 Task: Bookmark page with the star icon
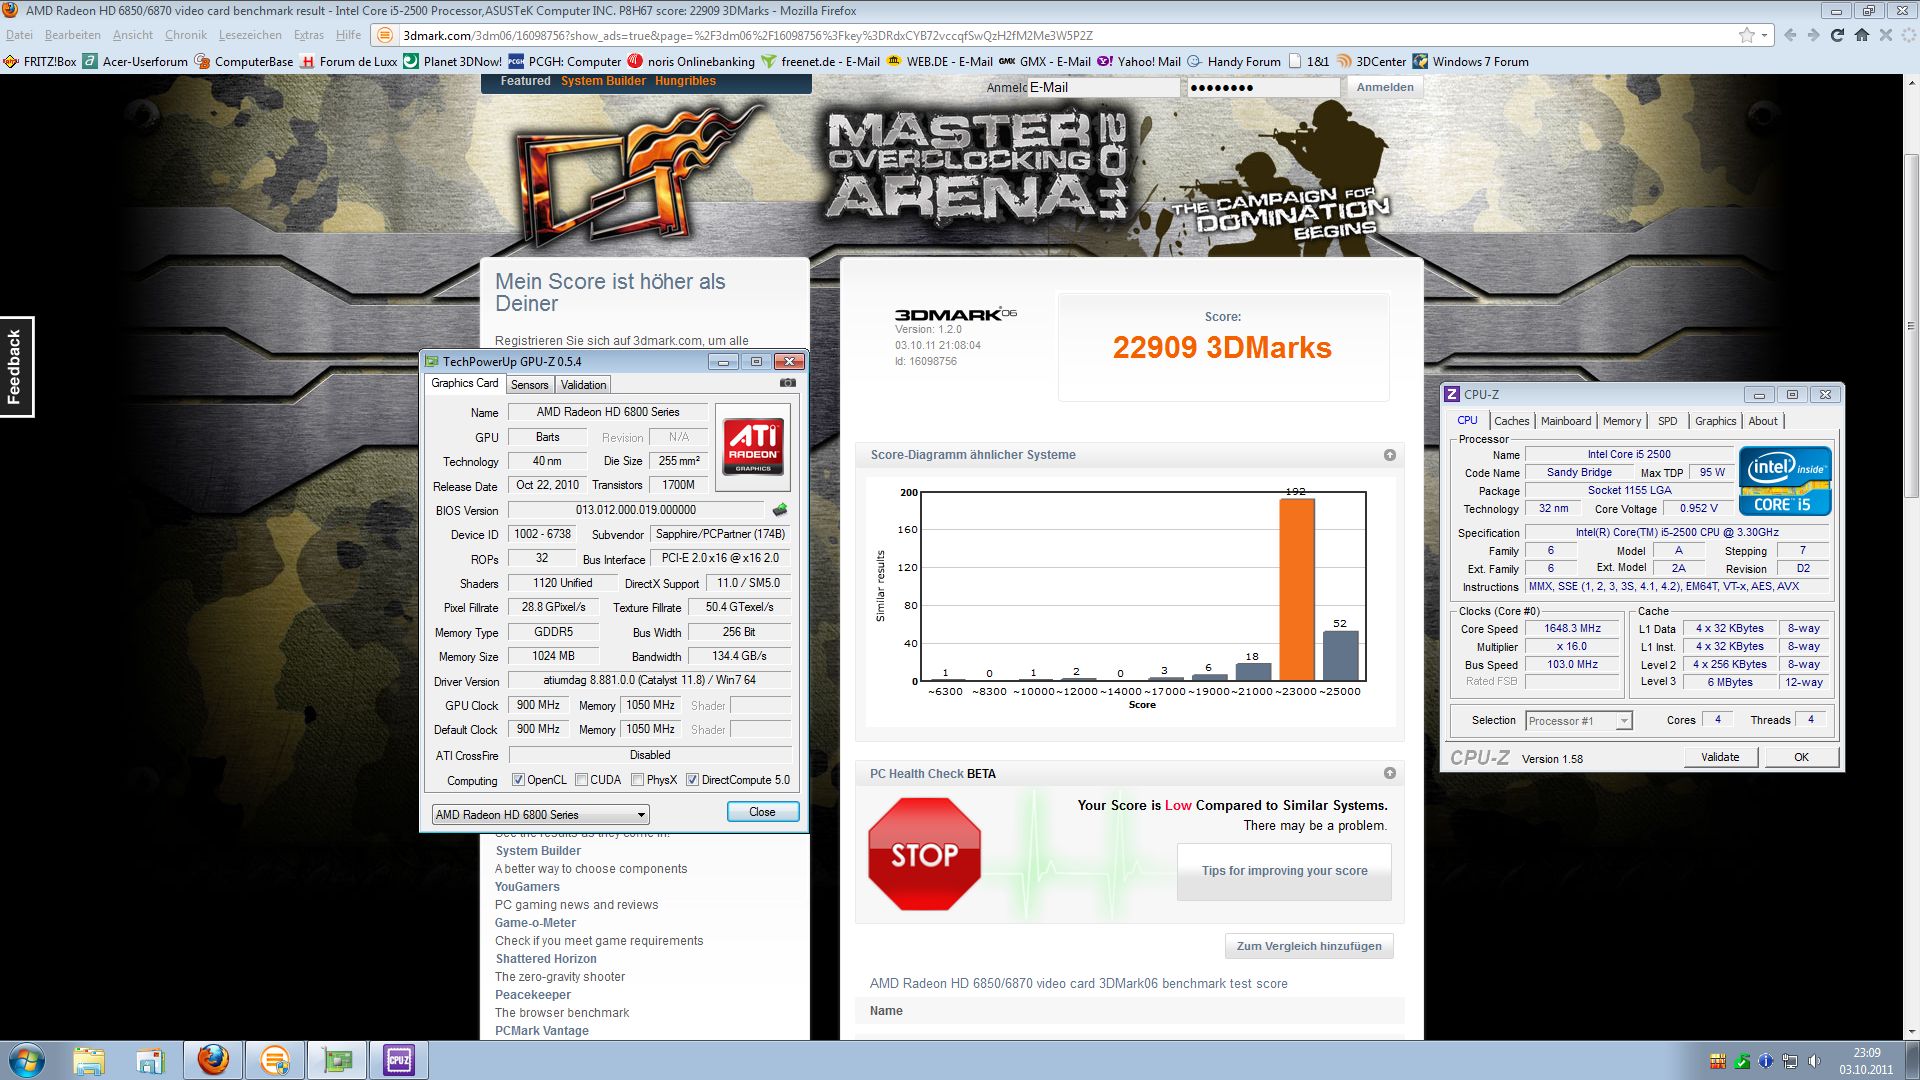(x=1746, y=35)
